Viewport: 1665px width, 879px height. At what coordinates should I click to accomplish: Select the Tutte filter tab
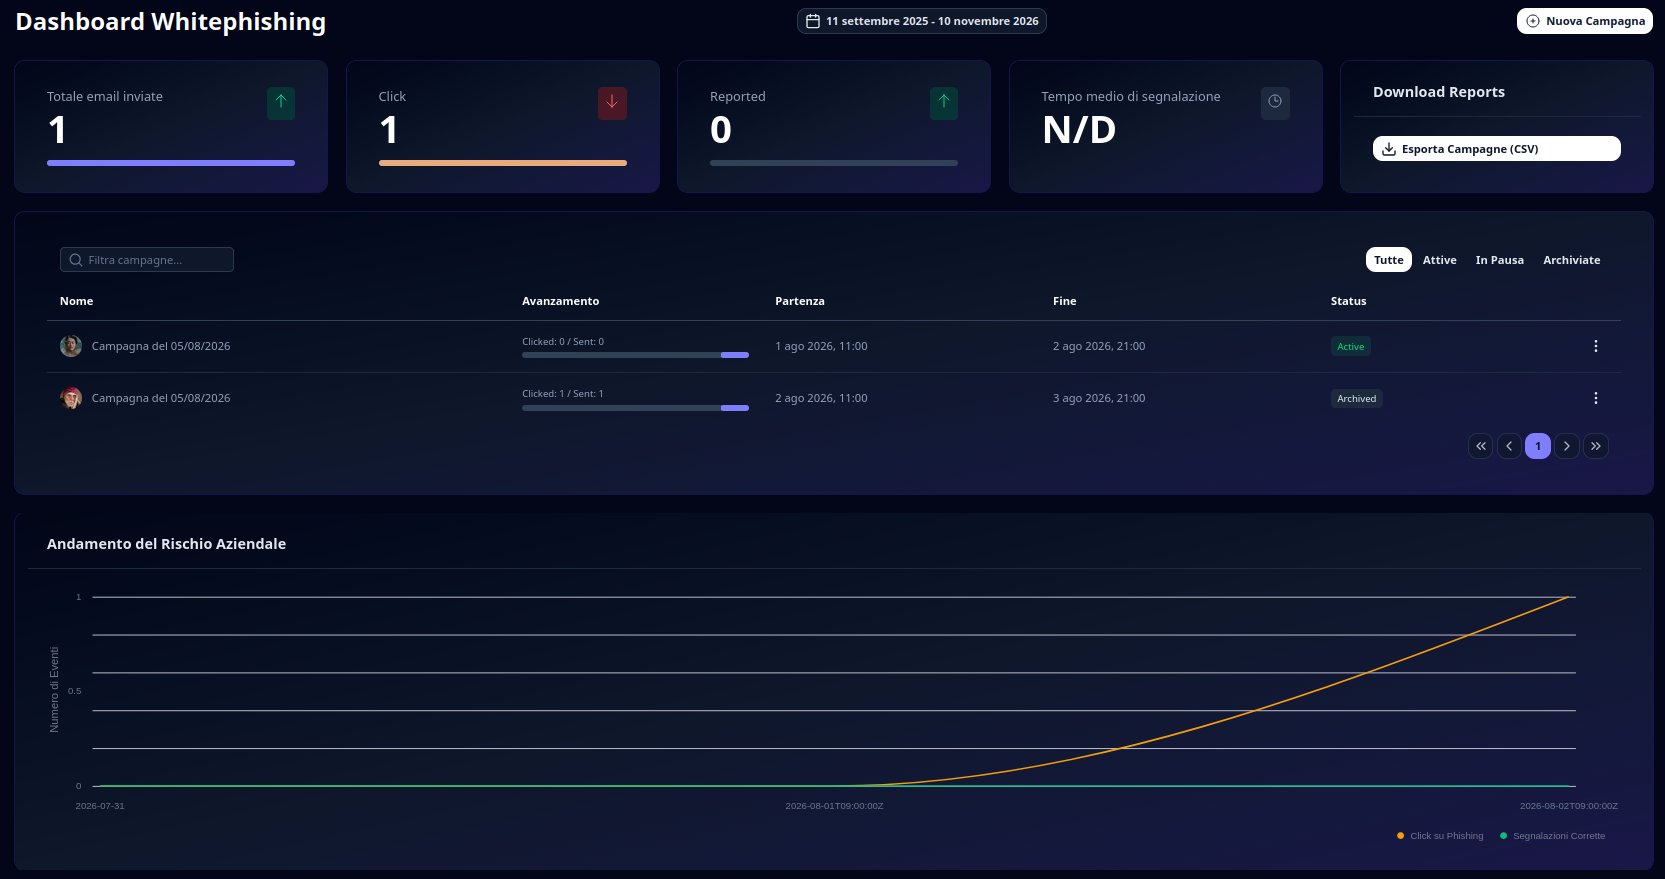tap(1389, 260)
